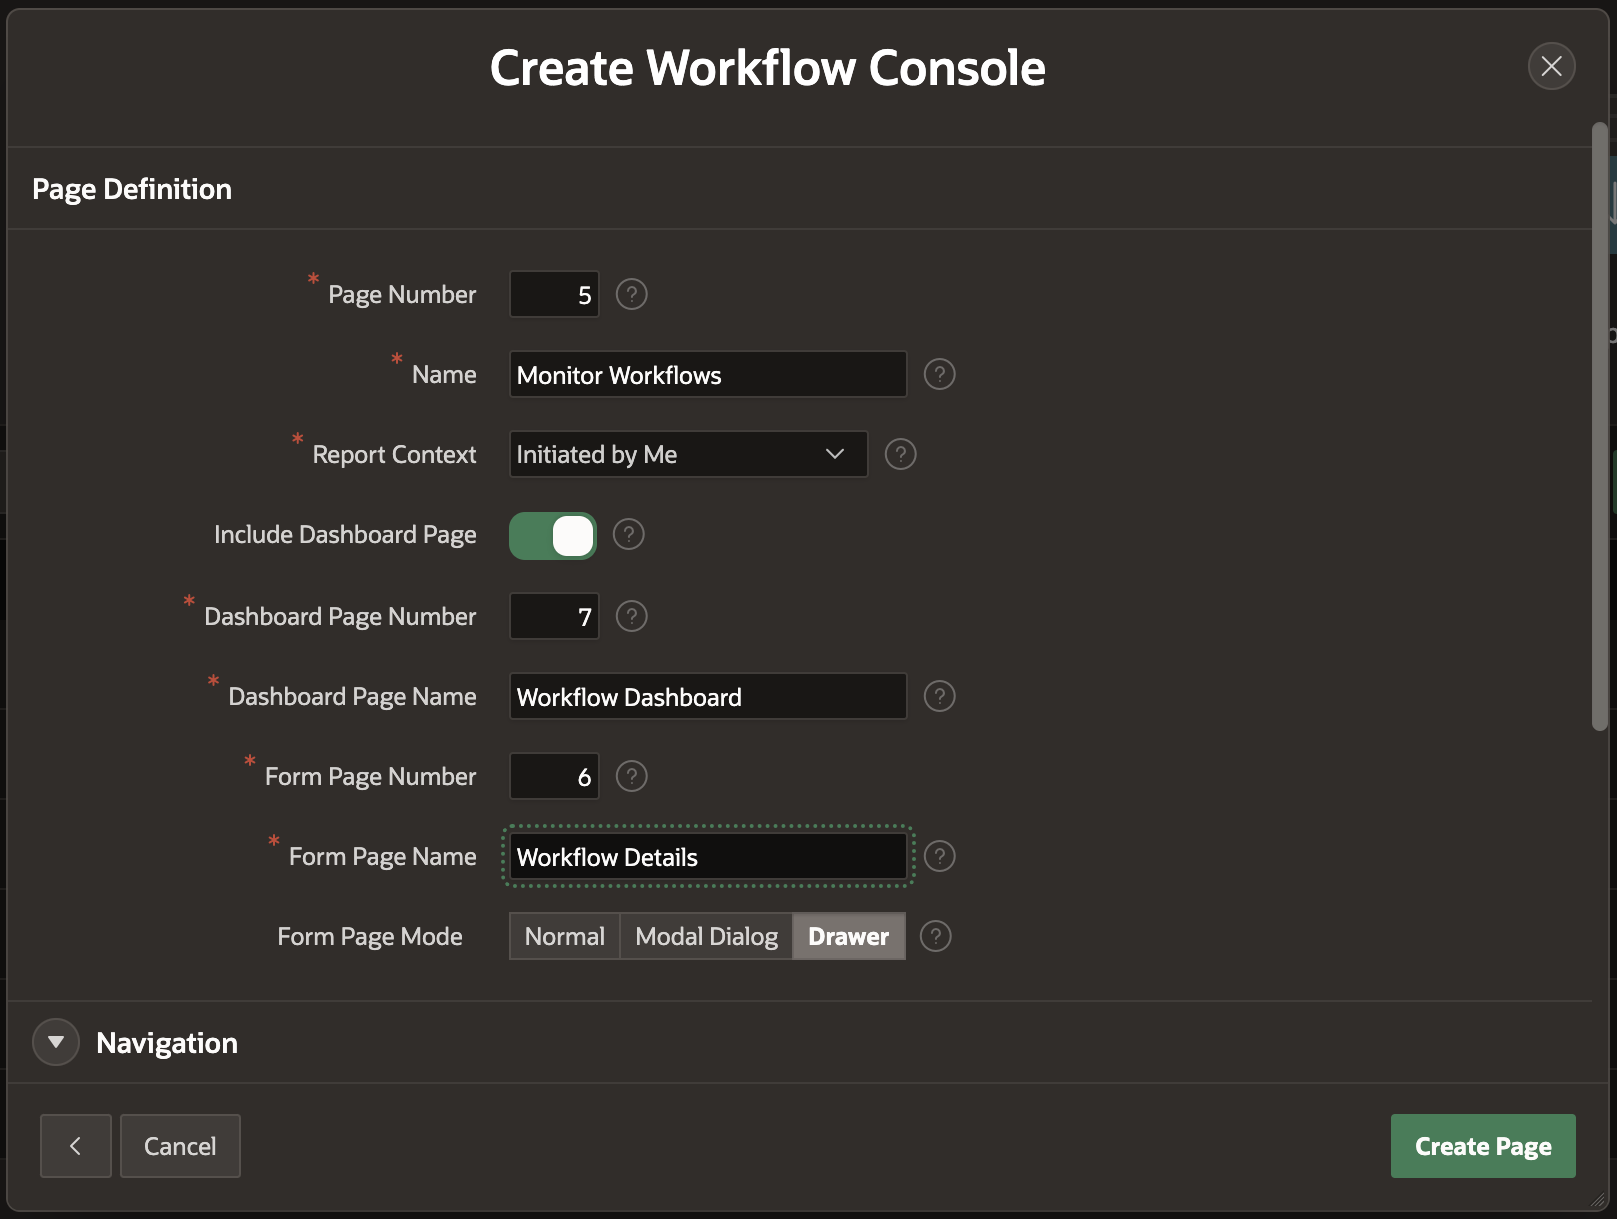The height and width of the screenshot is (1219, 1617).
Task: Open help for Form Page Number
Action: click(631, 776)
